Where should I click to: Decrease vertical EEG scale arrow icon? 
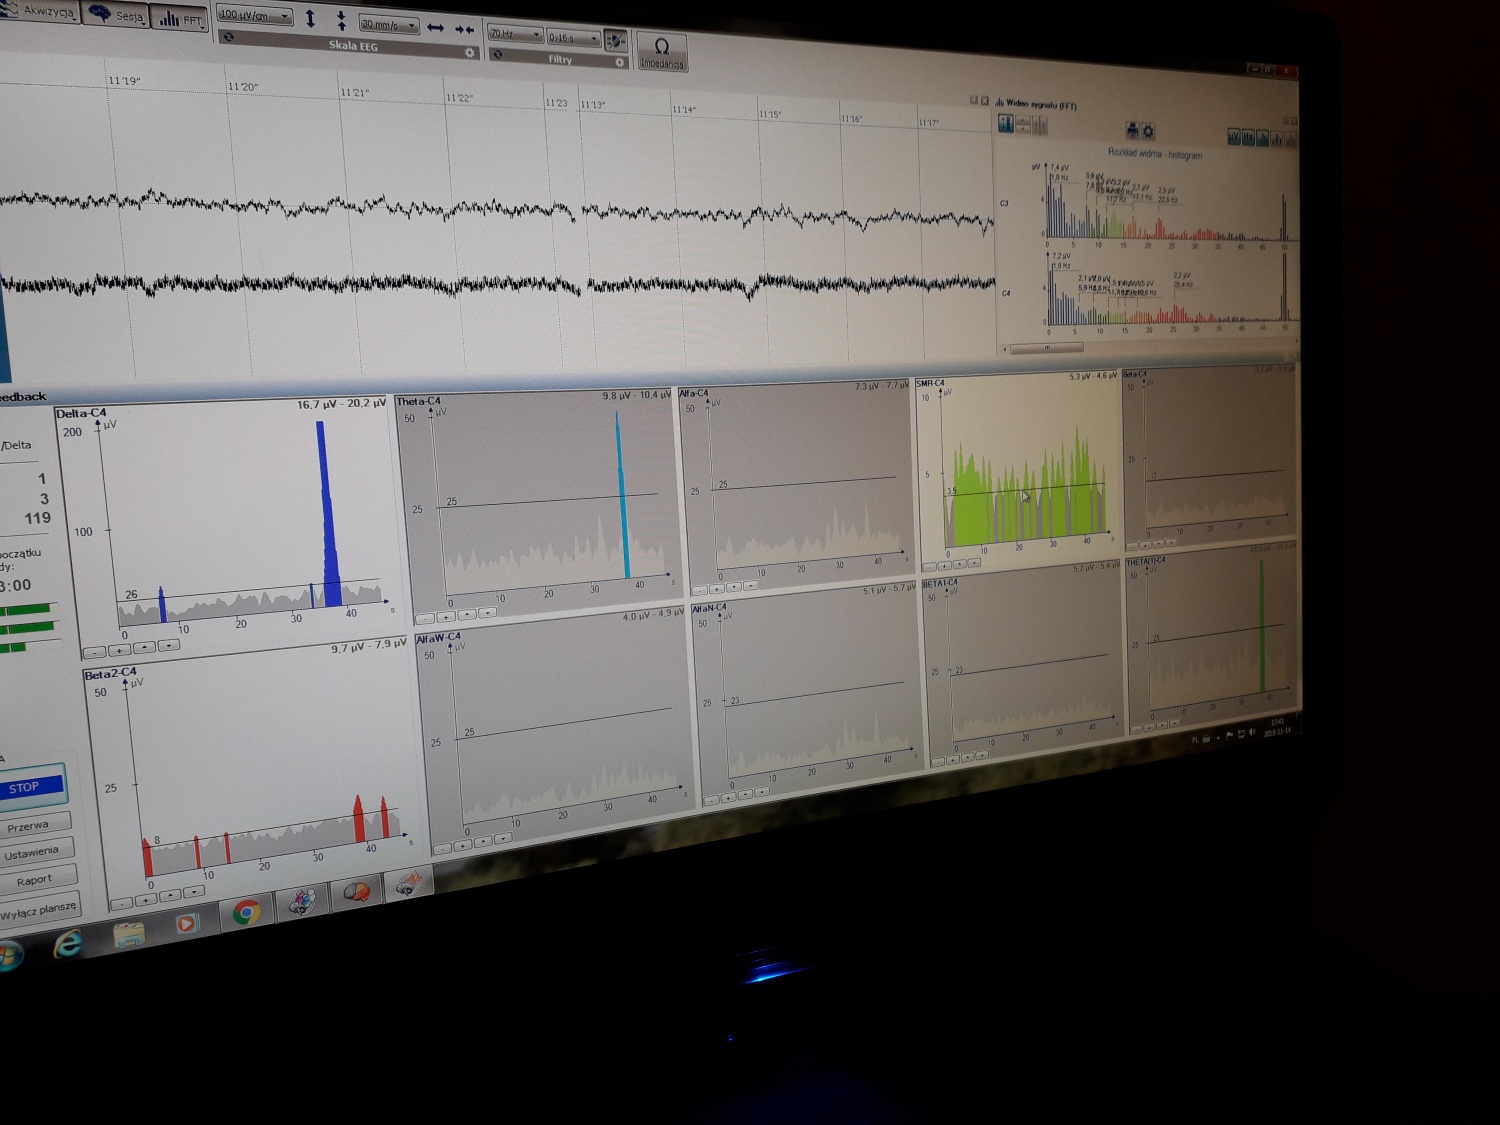tap(341, 21)
